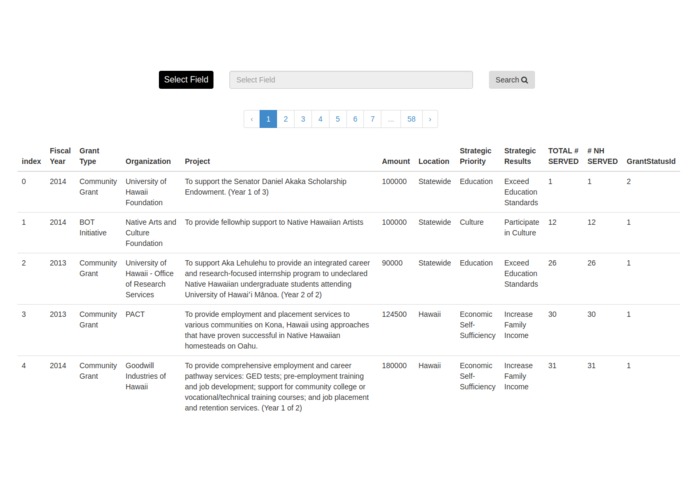The width and height of the screenshot is (695, 494).
Task: Click the amount 124500 cell
Action: click(394, 314)
